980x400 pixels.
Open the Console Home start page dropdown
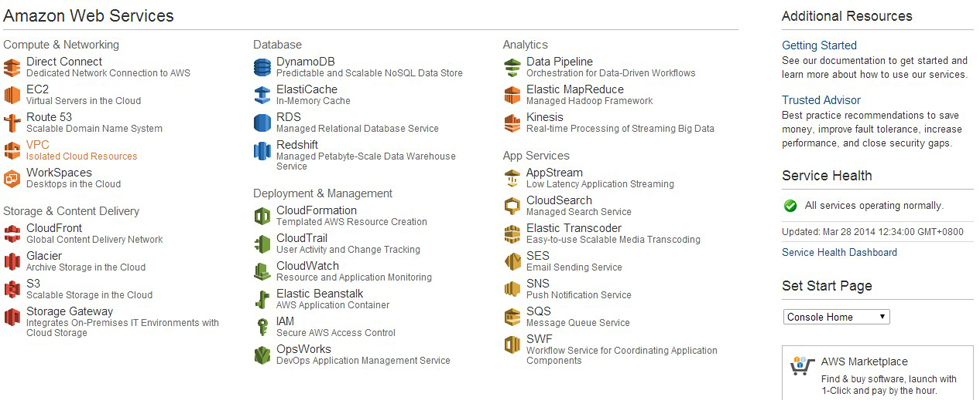[836, 317]
